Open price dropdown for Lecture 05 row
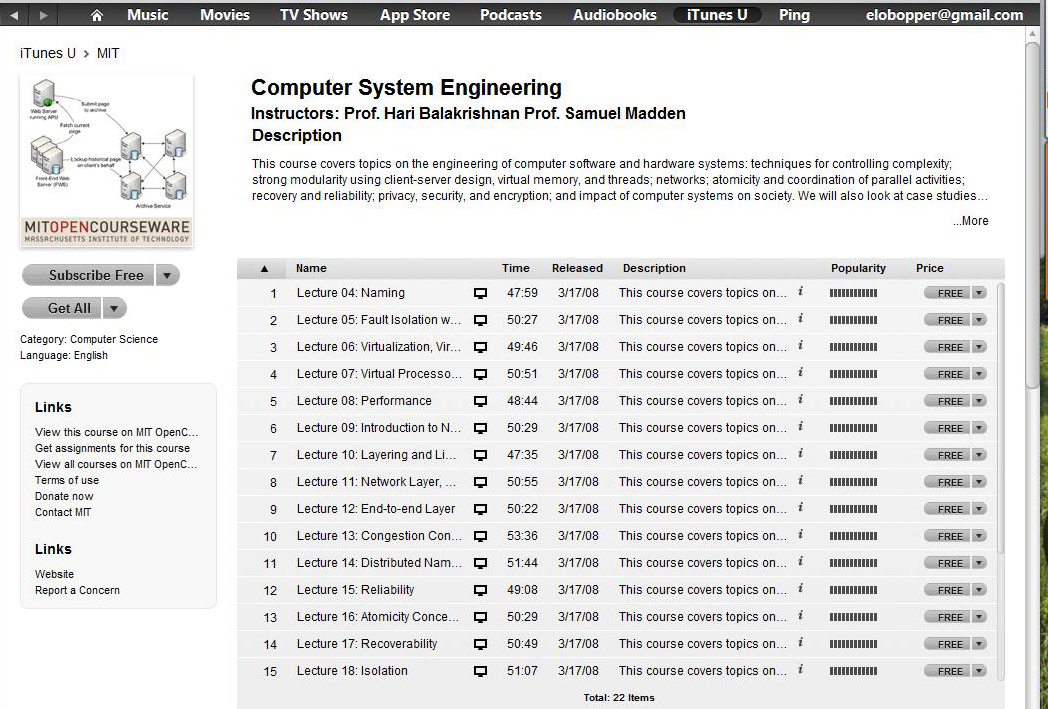 (979, 320)
